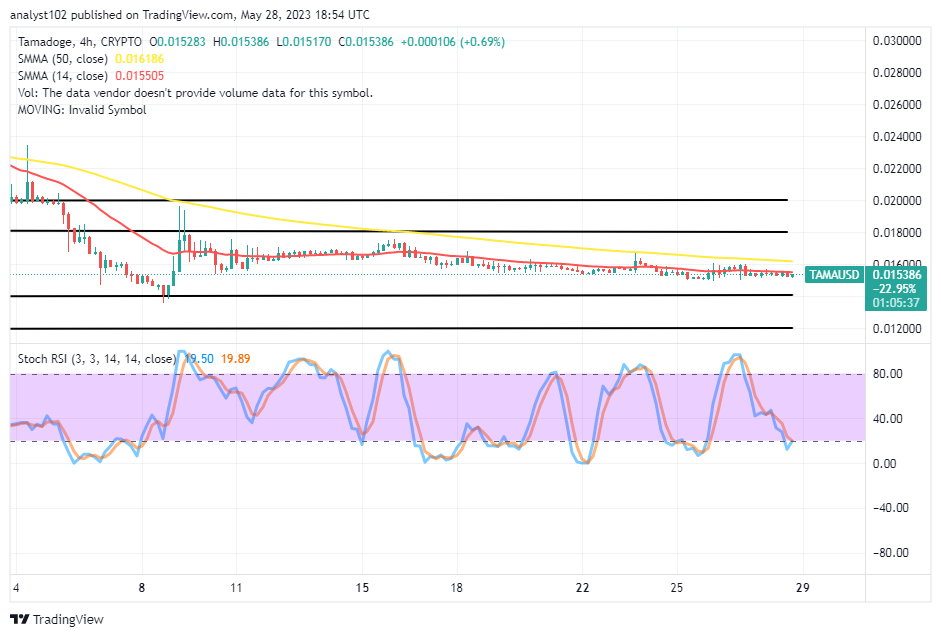941x637 pixels.
Task: Click the 0.022000 price axis label
Action: point(897,169)
